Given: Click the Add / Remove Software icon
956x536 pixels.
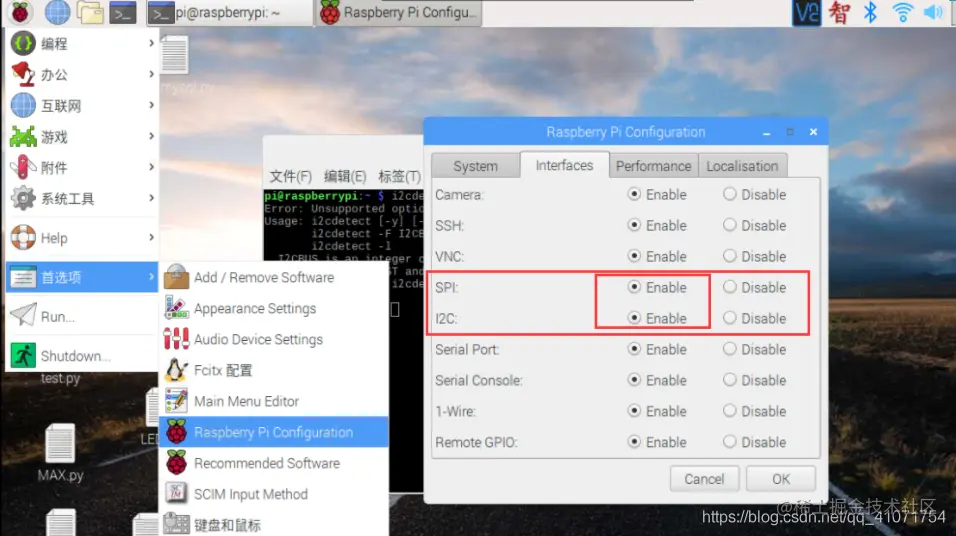Looking at the screenshot, I should point(176,277).
